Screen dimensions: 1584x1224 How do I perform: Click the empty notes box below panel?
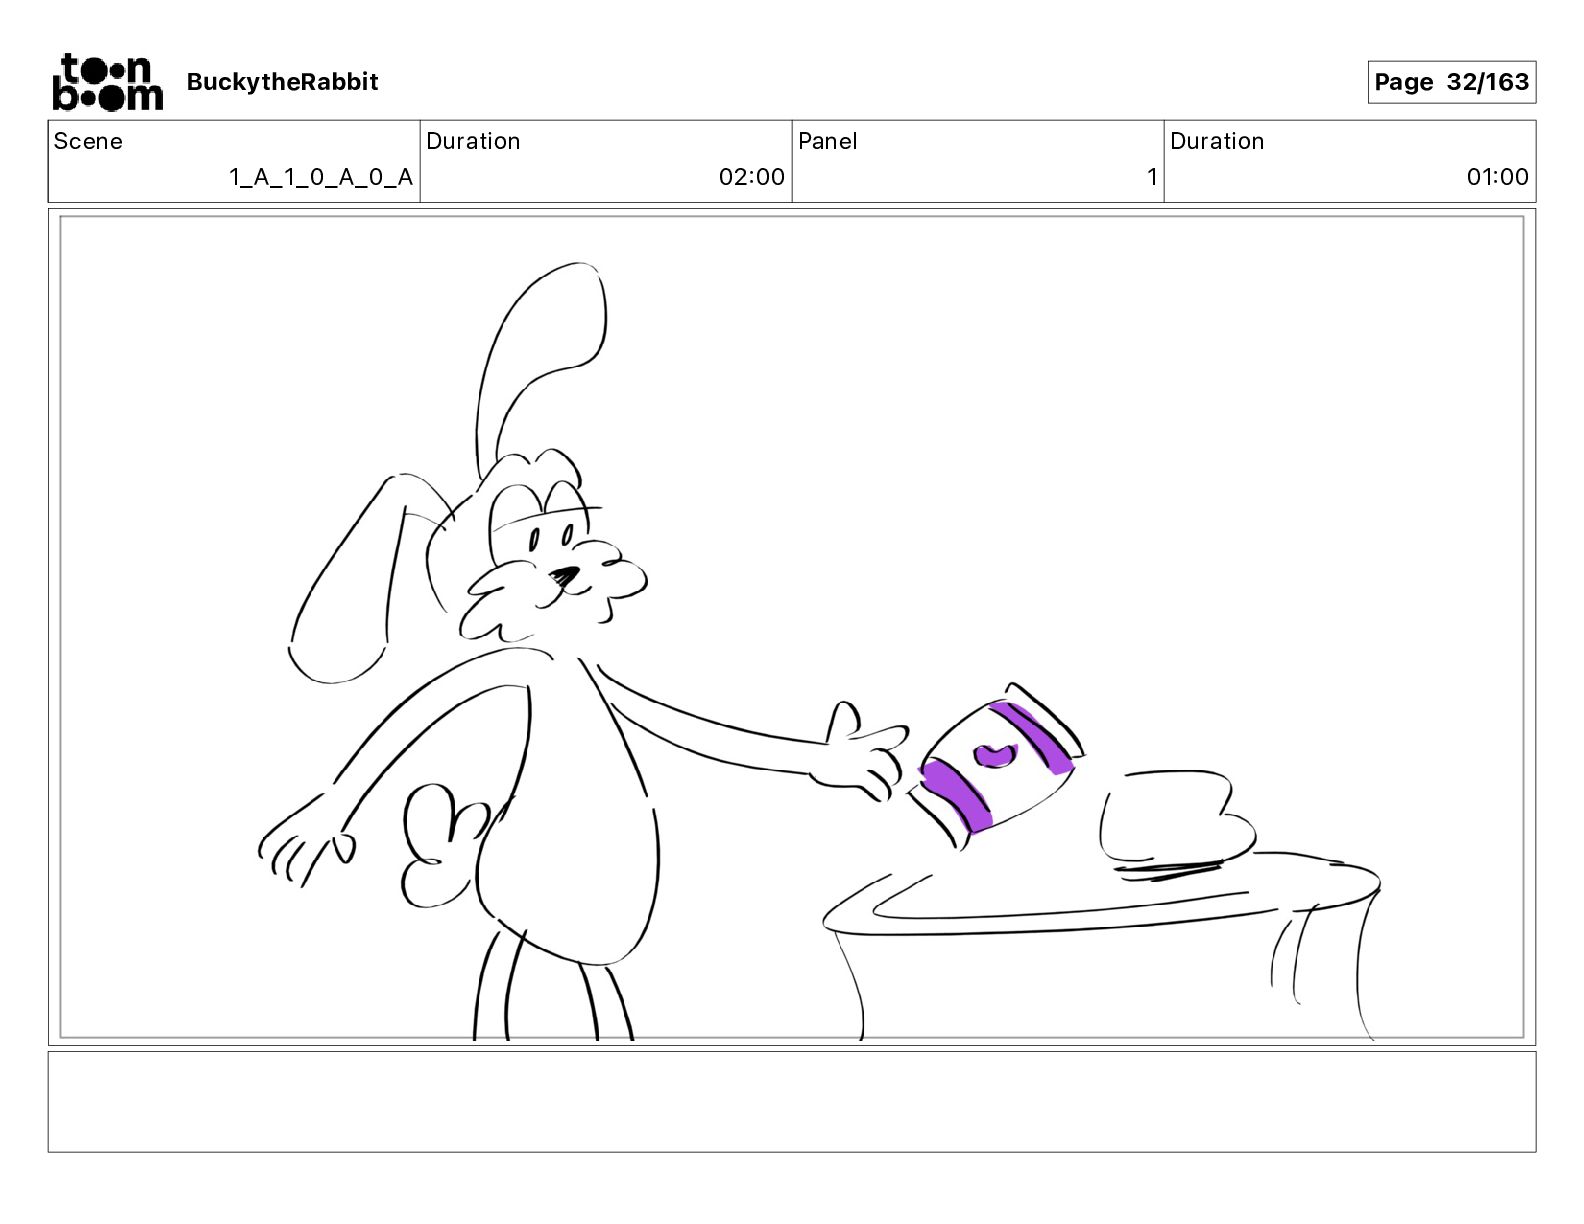coord(792,1101)
